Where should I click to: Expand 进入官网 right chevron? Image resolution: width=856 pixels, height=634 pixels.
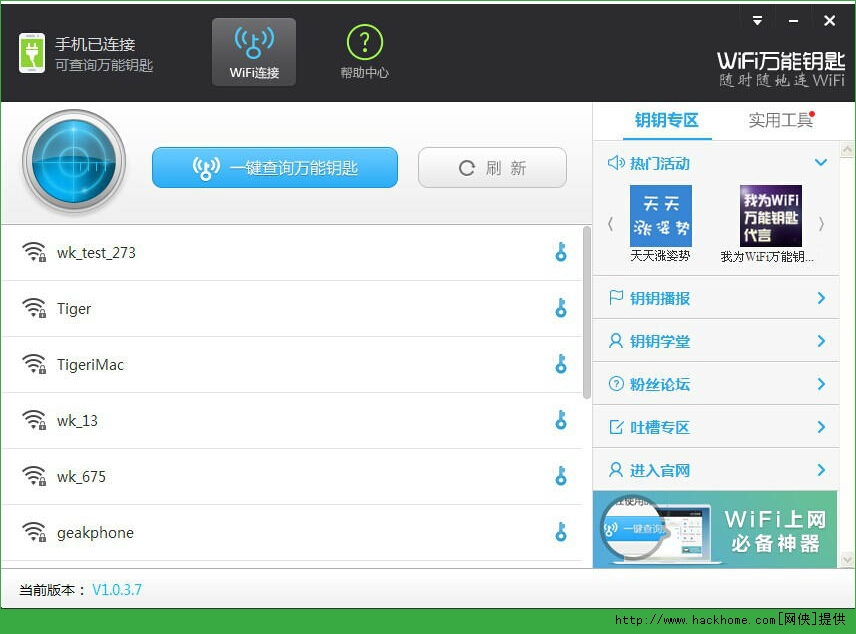point(821,470)
